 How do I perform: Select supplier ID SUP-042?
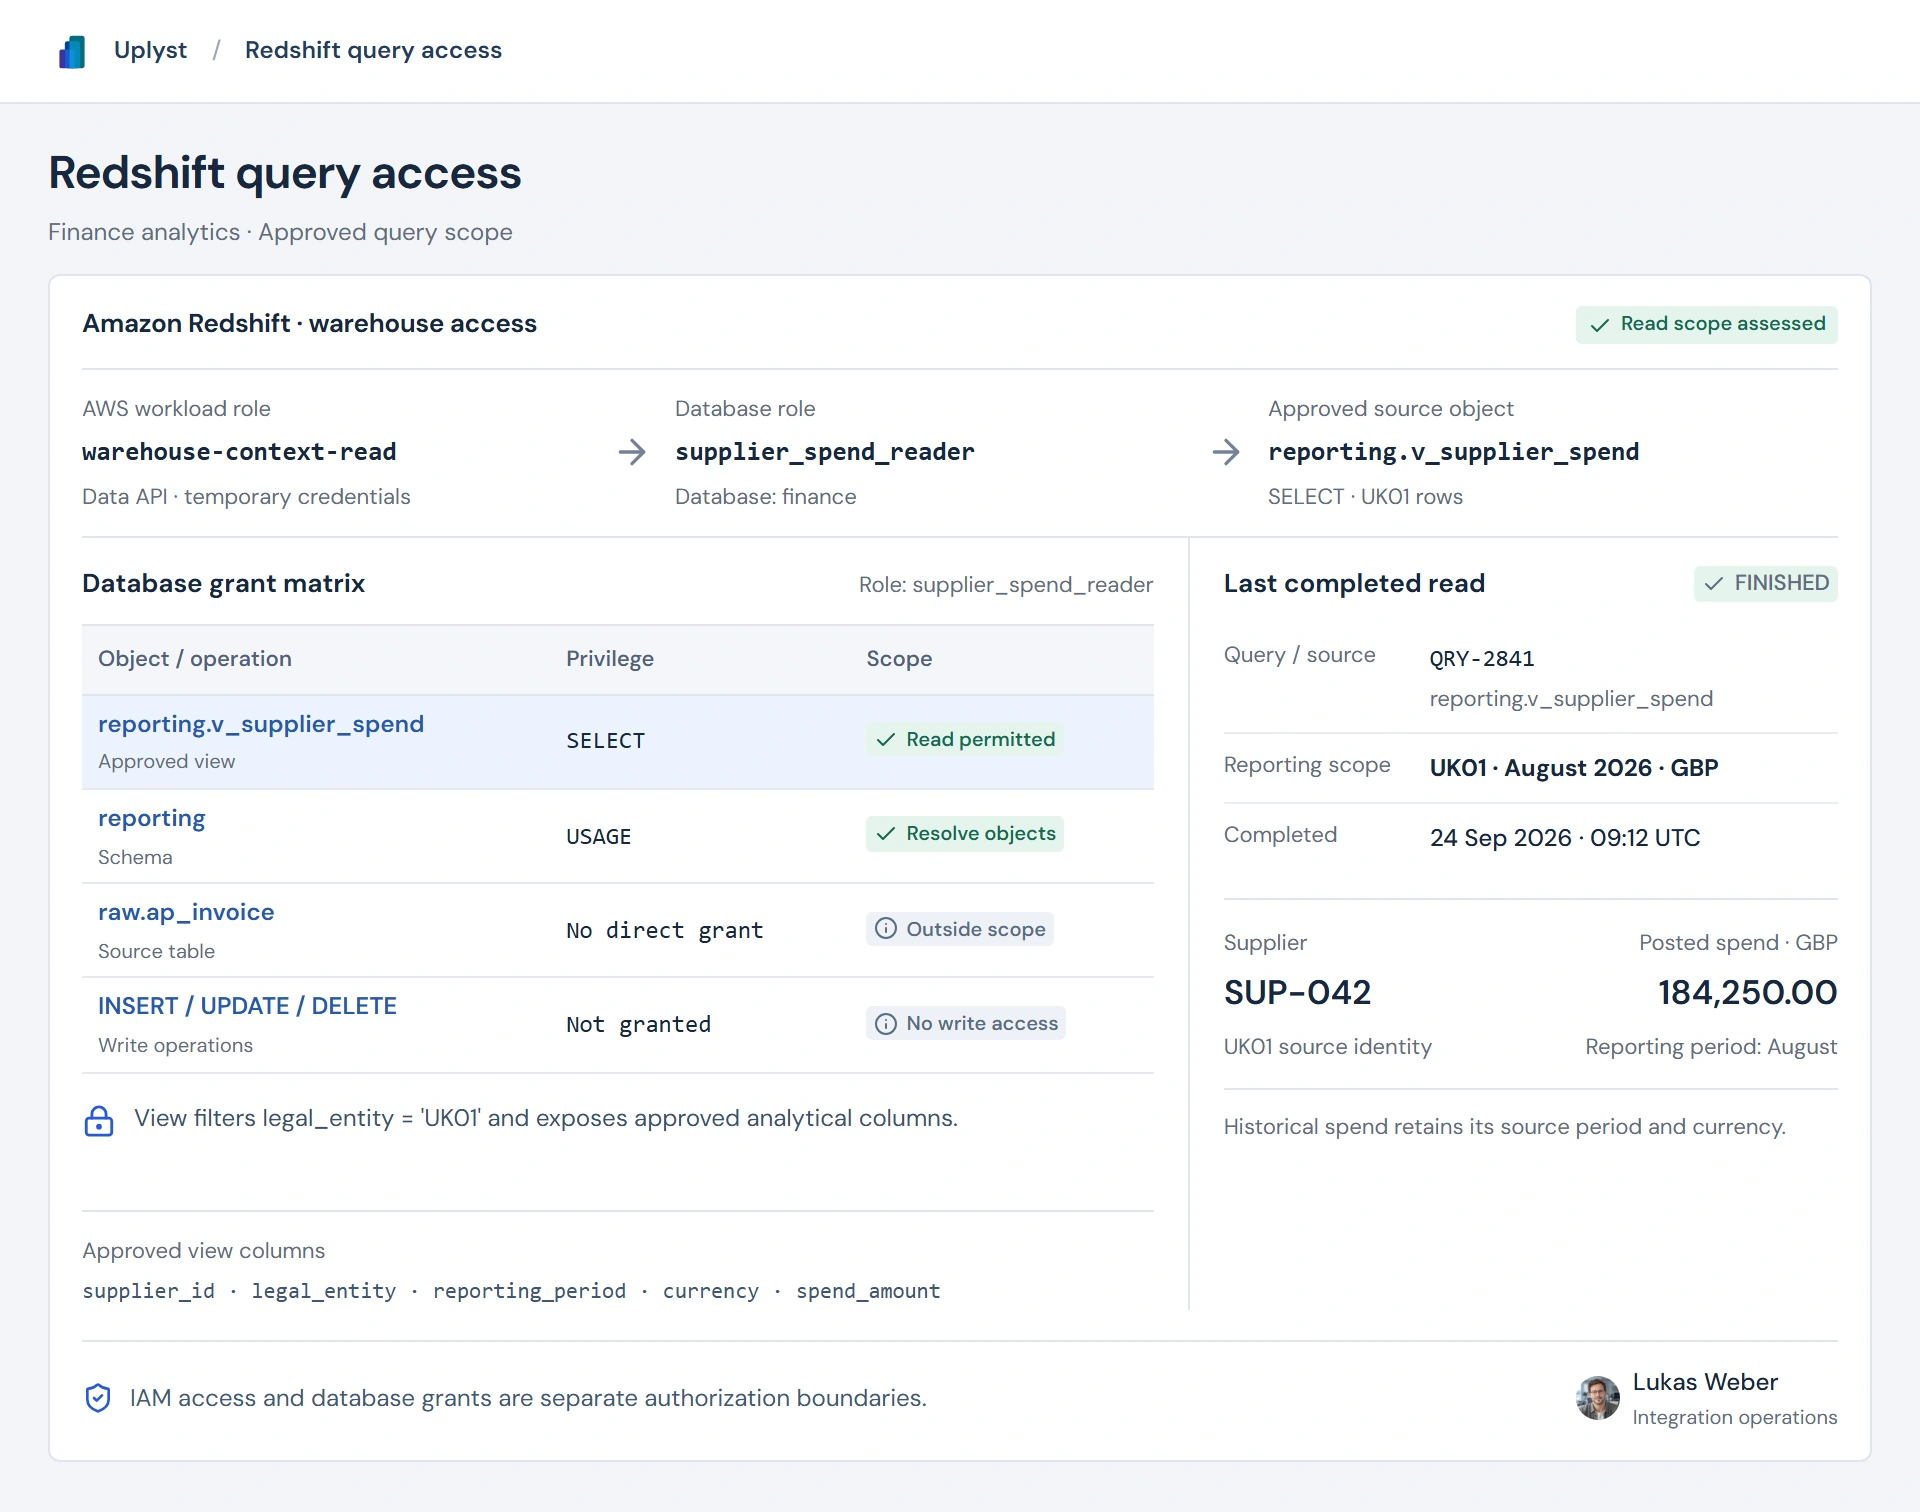(1297, 993)
